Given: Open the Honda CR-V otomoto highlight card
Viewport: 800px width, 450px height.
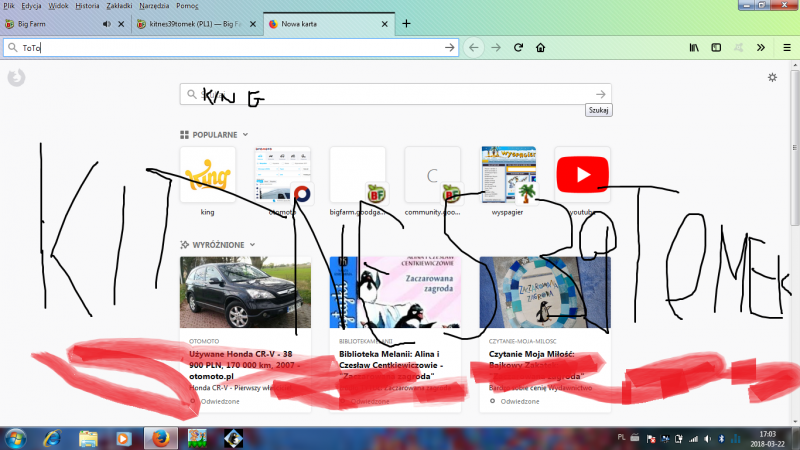Looking at the screenshot, I should pos(245,334).
